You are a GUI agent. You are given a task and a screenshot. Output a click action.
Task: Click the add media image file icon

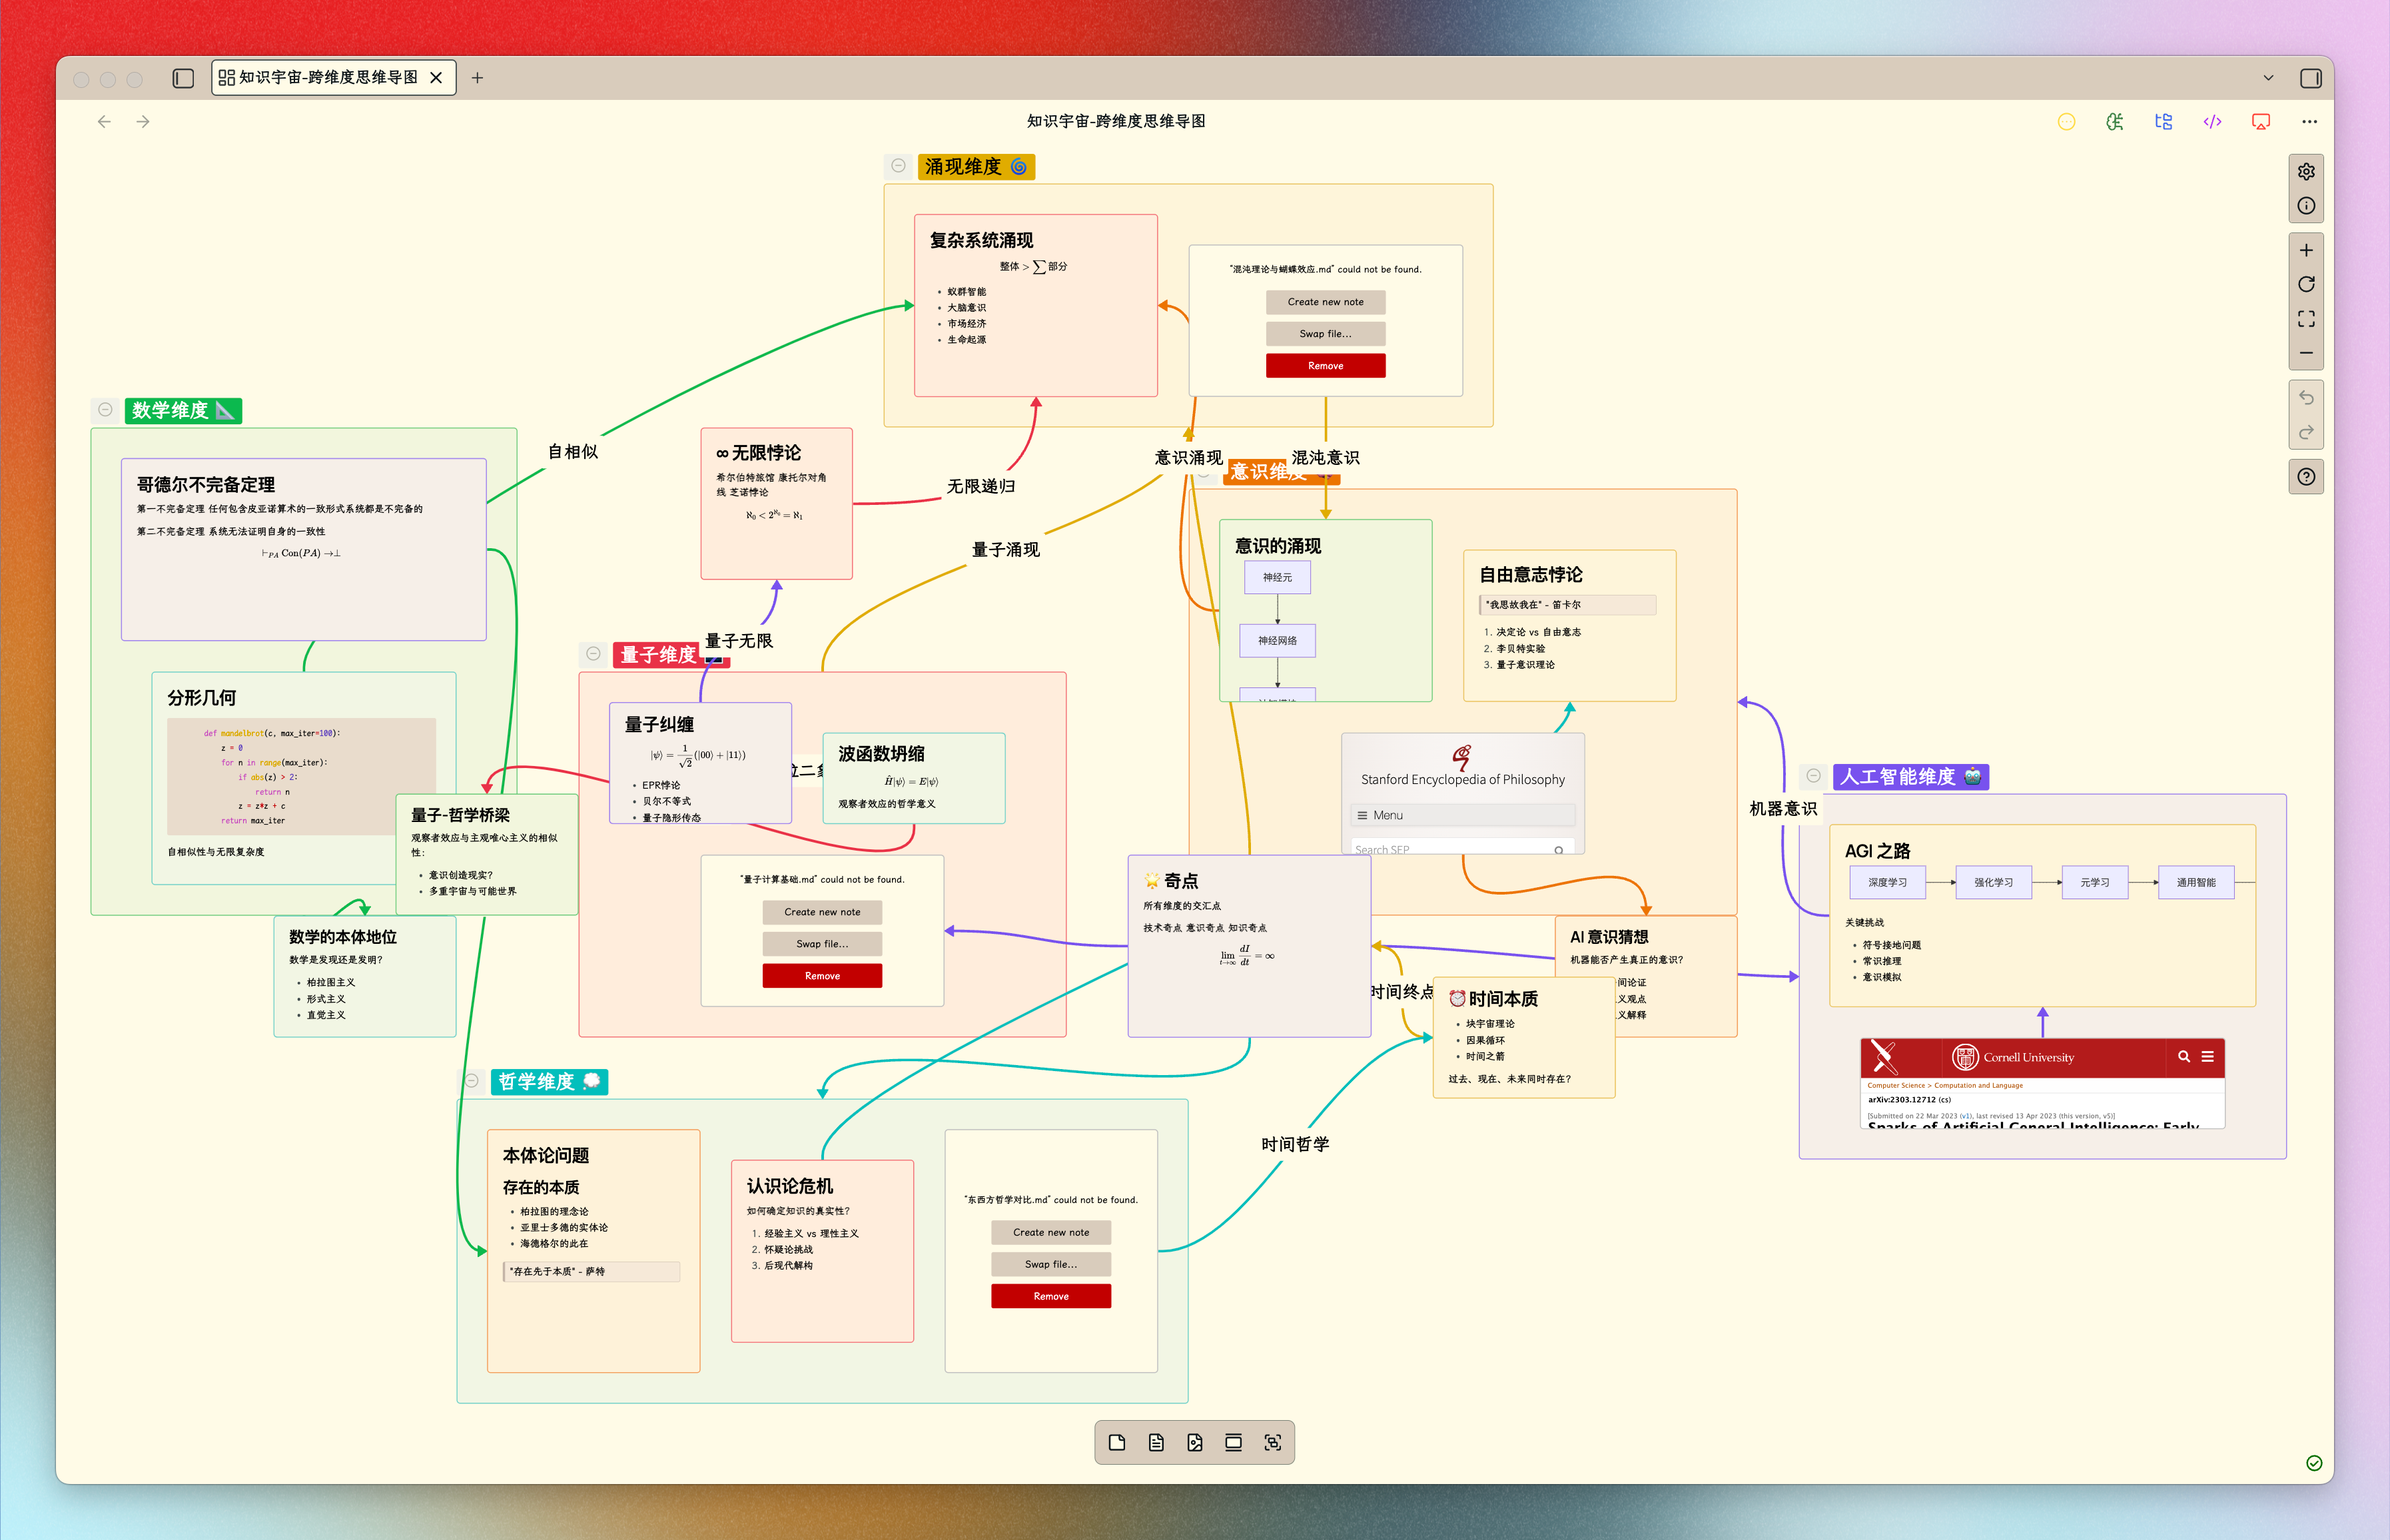[x=1194, y=1442]
